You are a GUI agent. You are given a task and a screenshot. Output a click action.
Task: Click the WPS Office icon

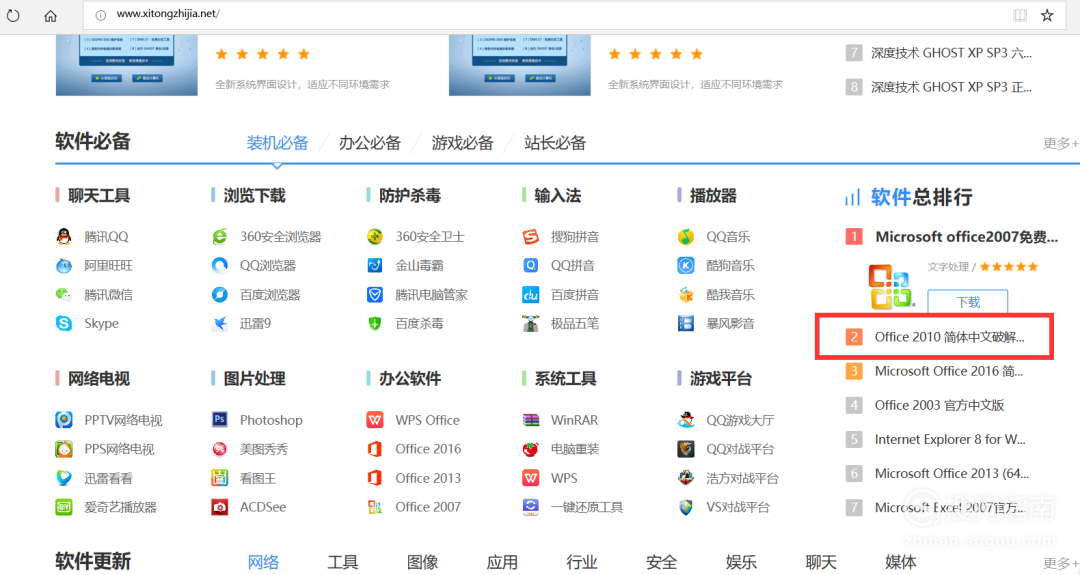375,419
